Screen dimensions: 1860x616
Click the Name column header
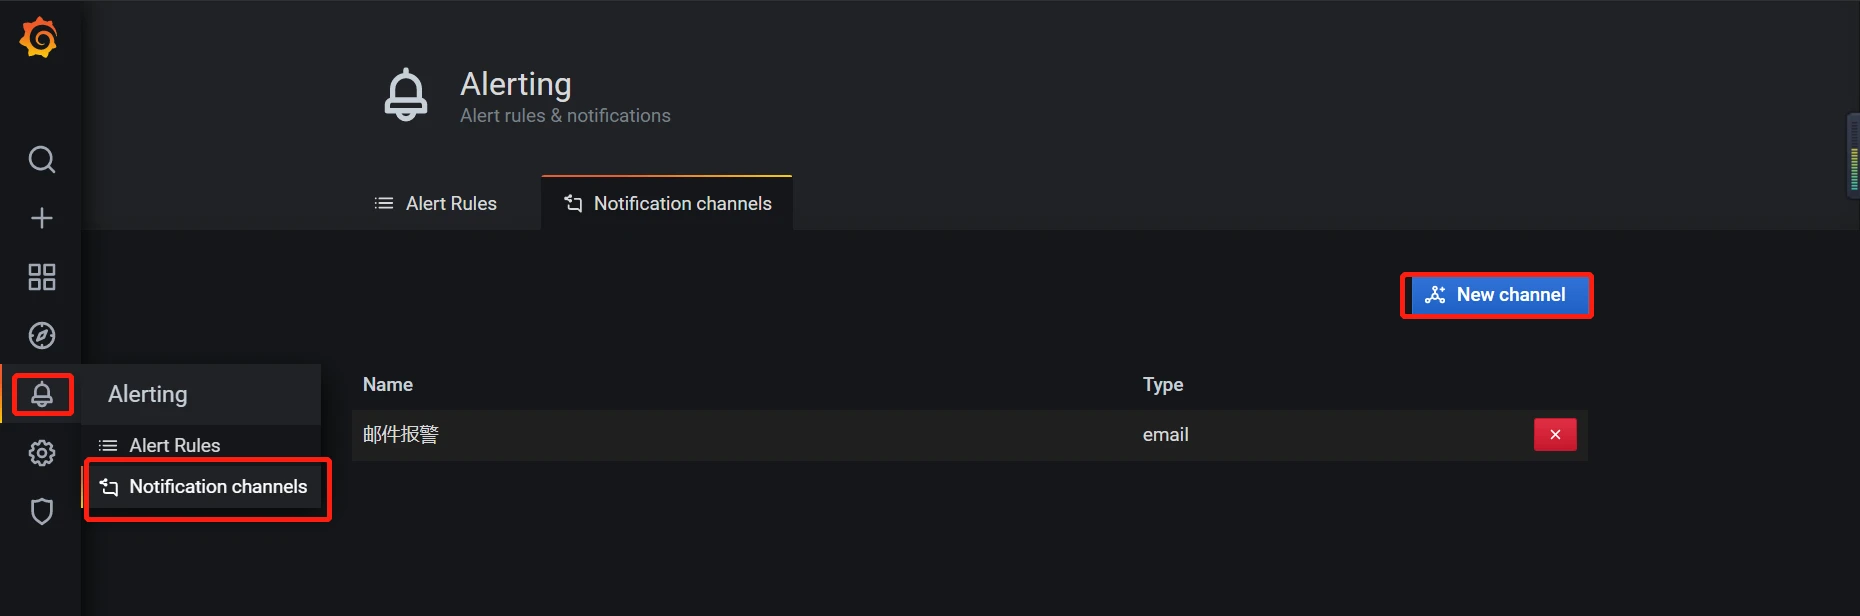(388, 385)
